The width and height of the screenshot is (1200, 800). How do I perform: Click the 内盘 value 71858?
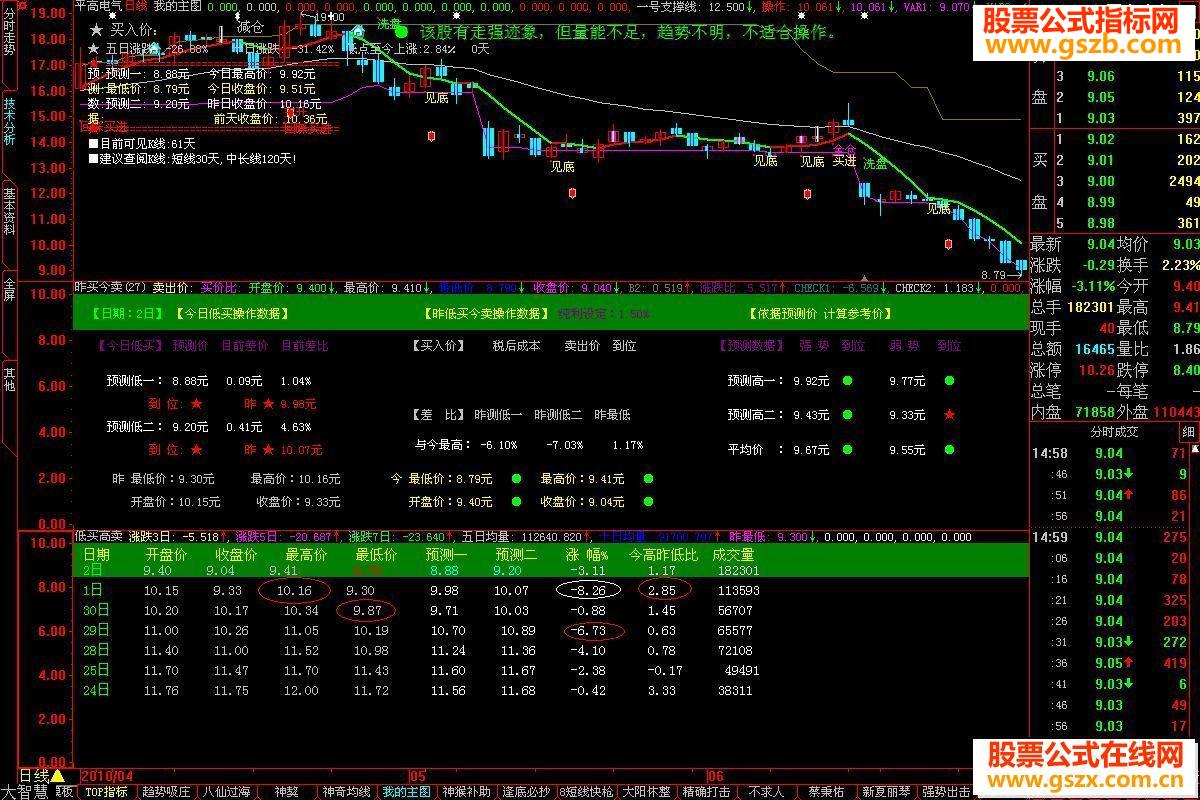(1093, 412)
